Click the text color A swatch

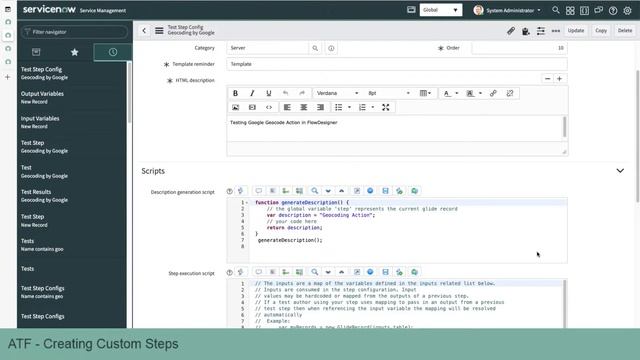pyautogui.click(x=447, y=93)
